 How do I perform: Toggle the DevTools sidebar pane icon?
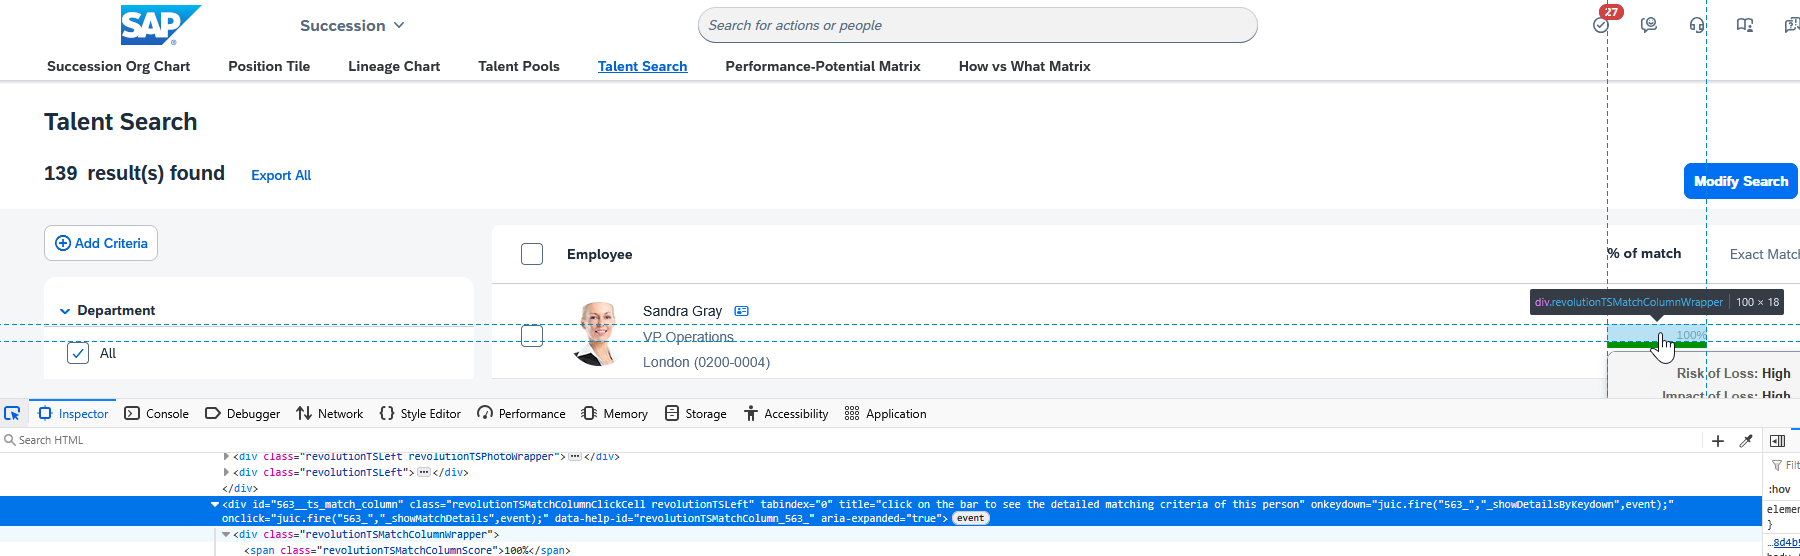click(1777, 441)
